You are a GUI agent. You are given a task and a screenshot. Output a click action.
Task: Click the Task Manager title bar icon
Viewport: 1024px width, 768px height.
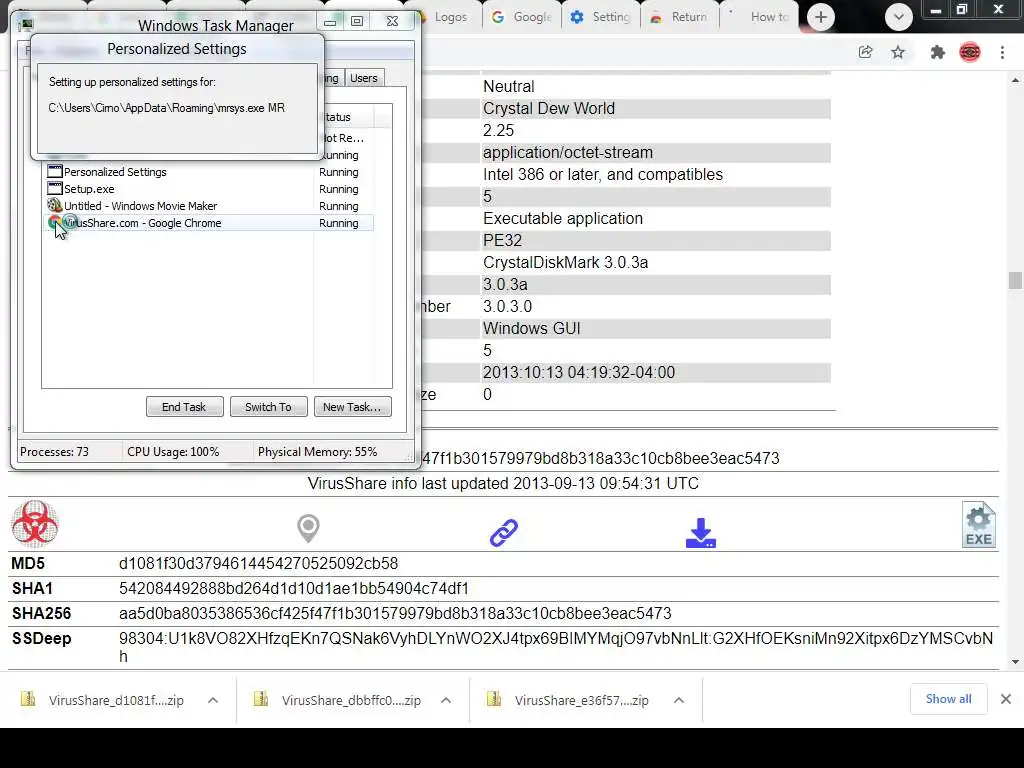point(26,25)
